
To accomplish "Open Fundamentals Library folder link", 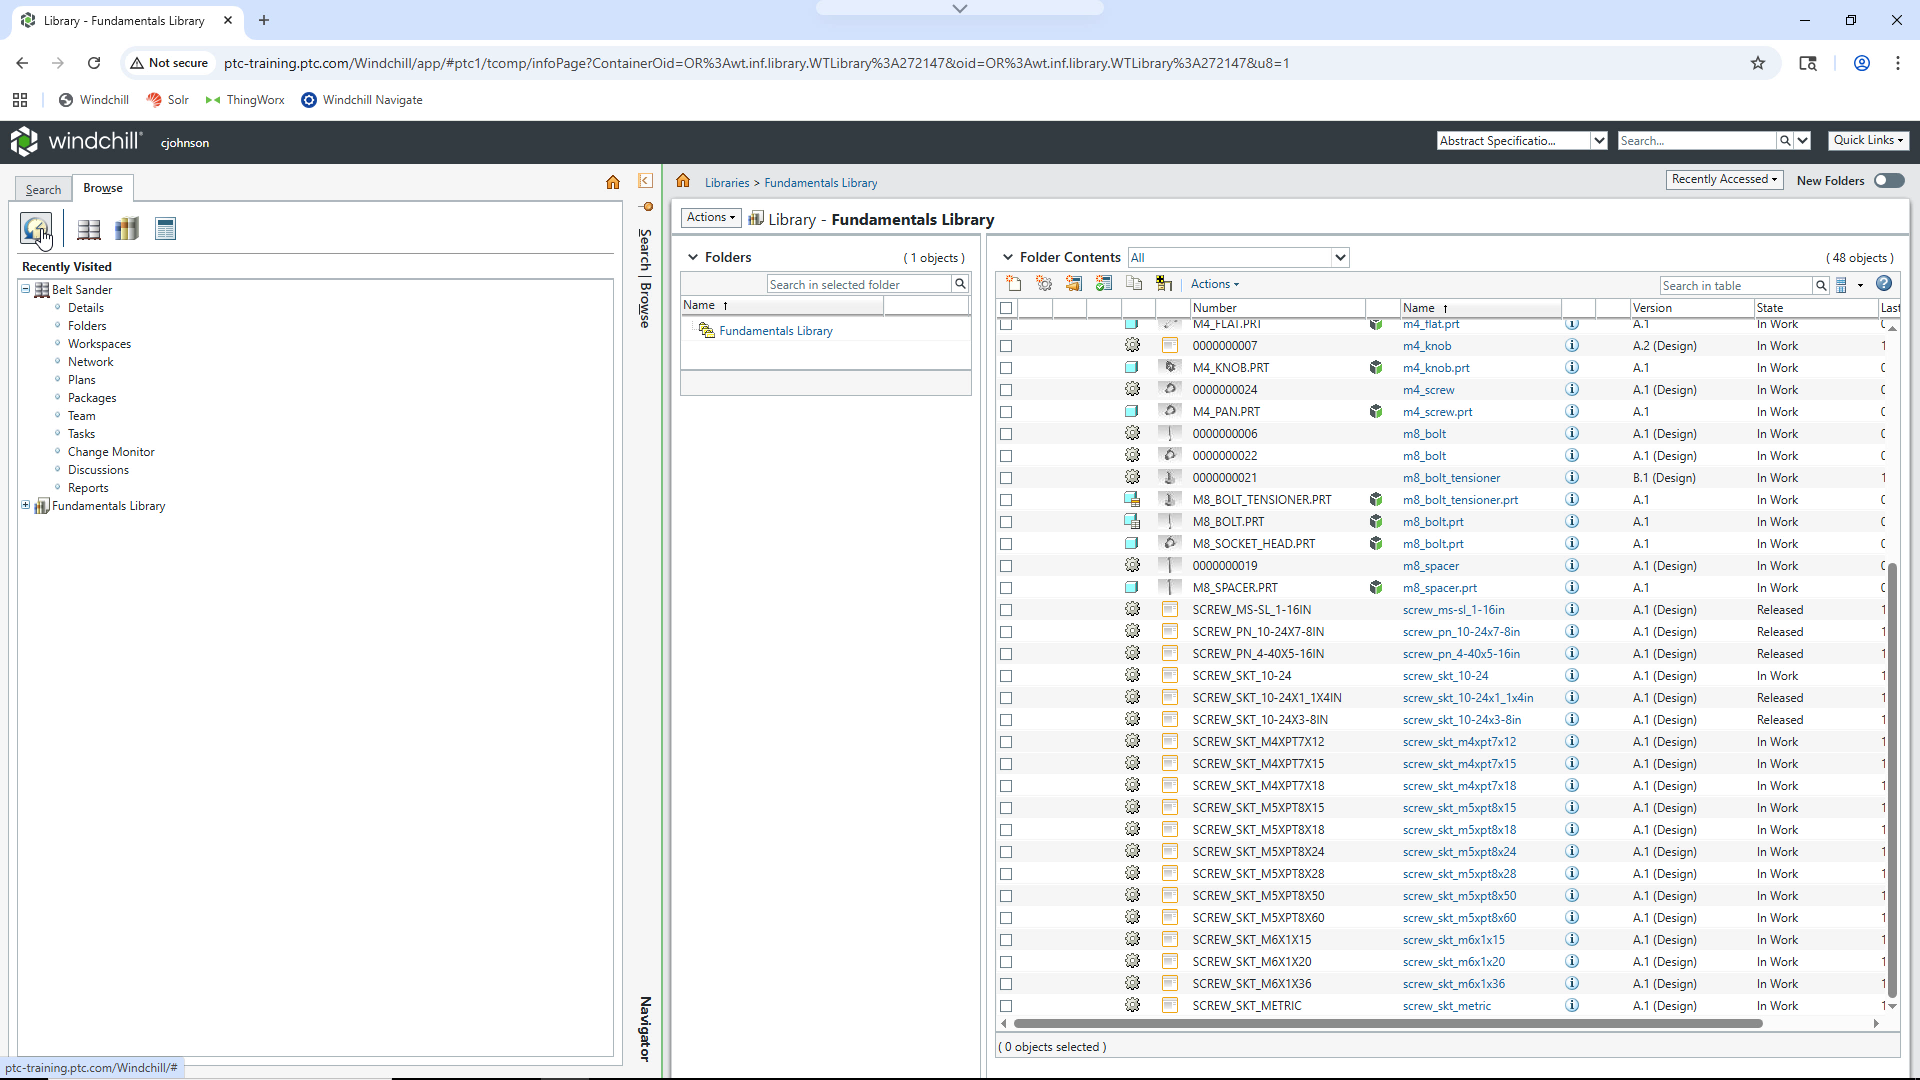I will (x=776, y=331).
